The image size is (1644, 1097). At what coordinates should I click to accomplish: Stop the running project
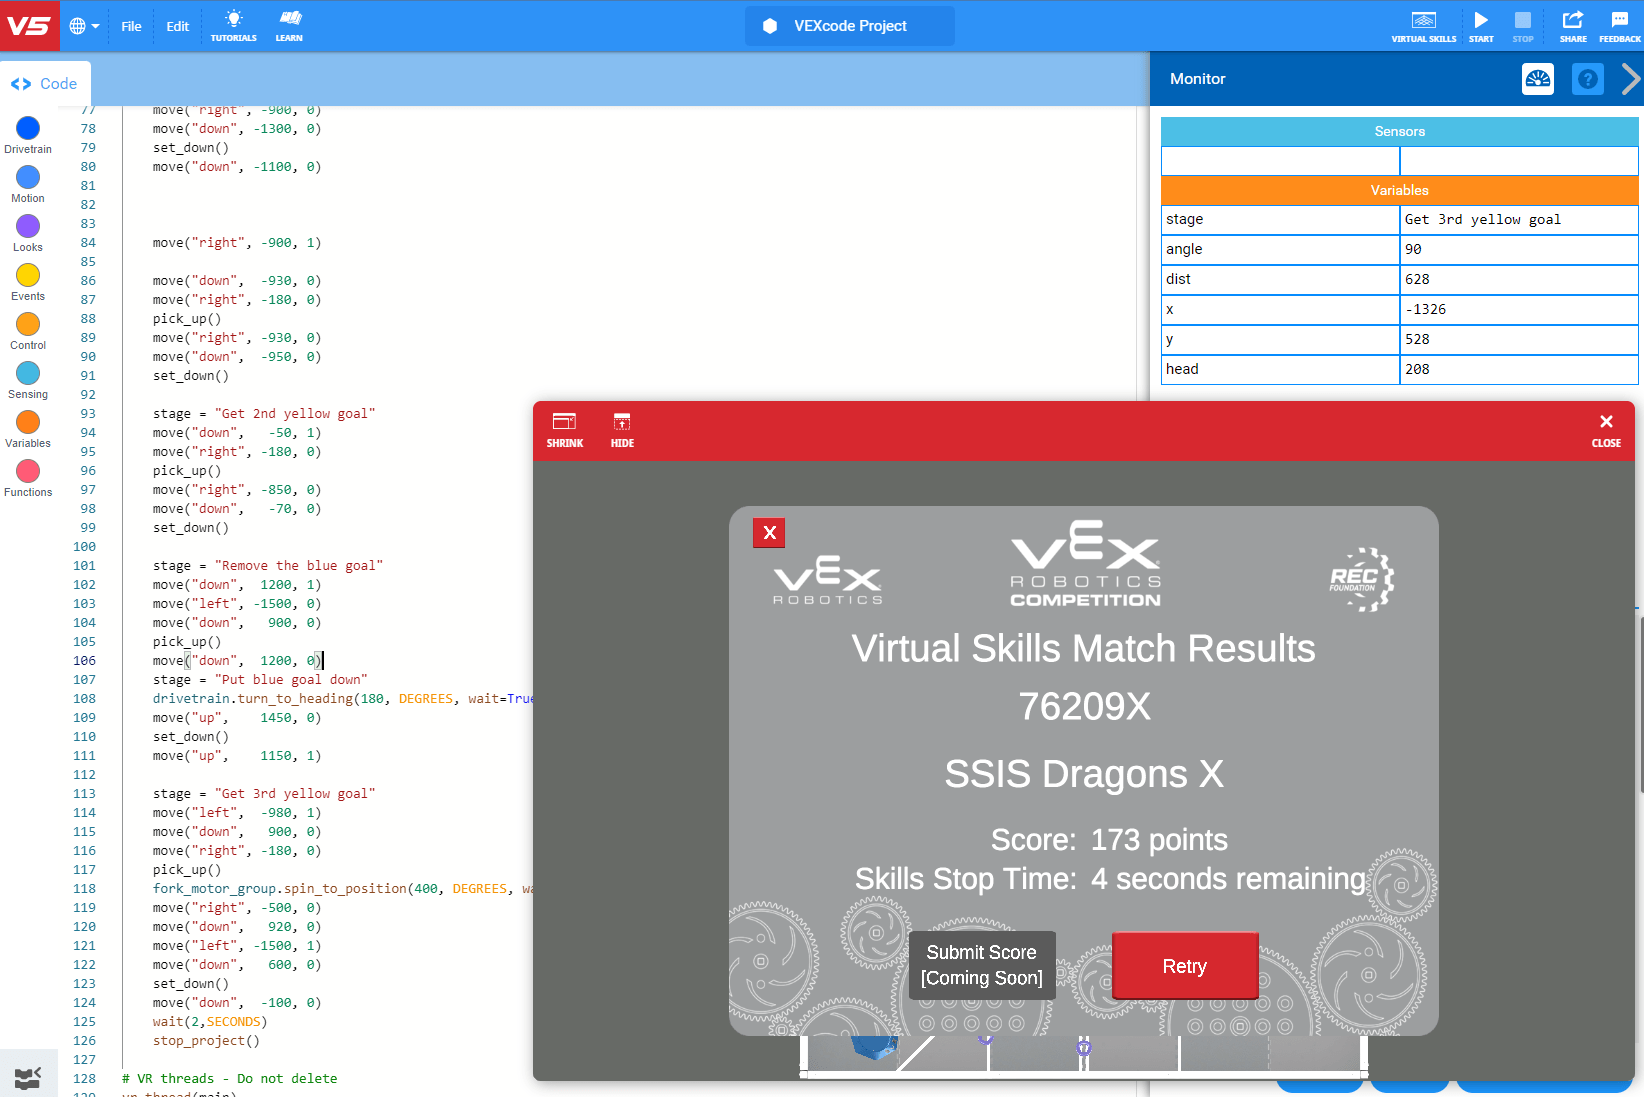[1522, 26]
